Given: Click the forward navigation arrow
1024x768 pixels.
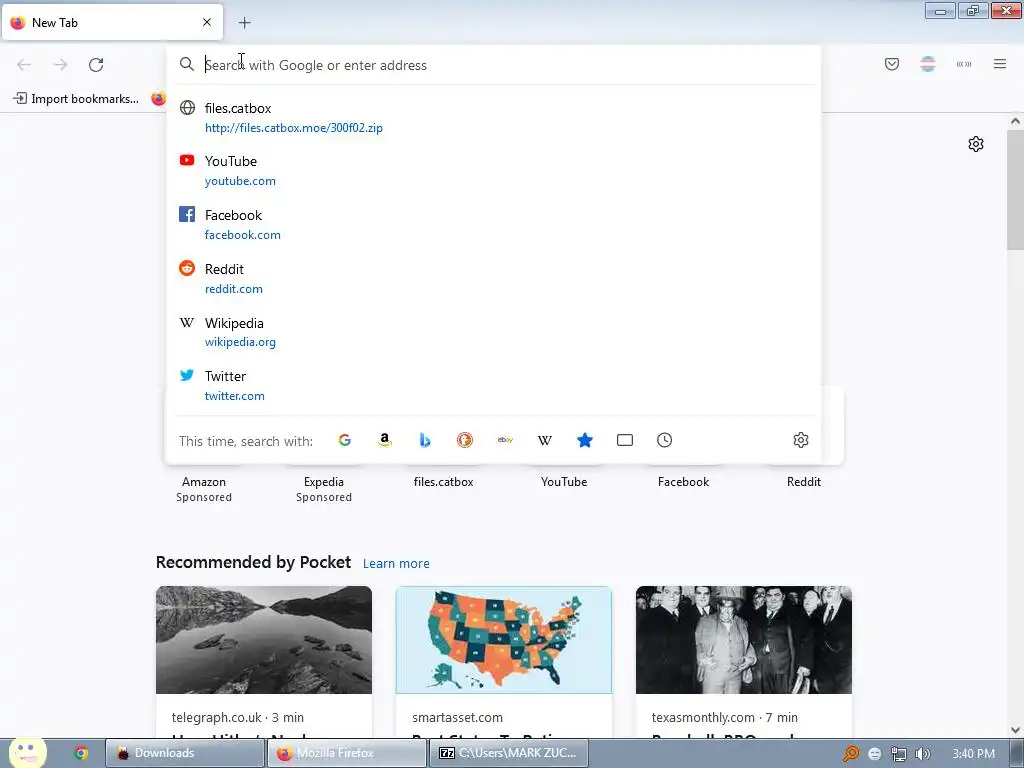Looking at the screenshot, I should click(60, 65).
